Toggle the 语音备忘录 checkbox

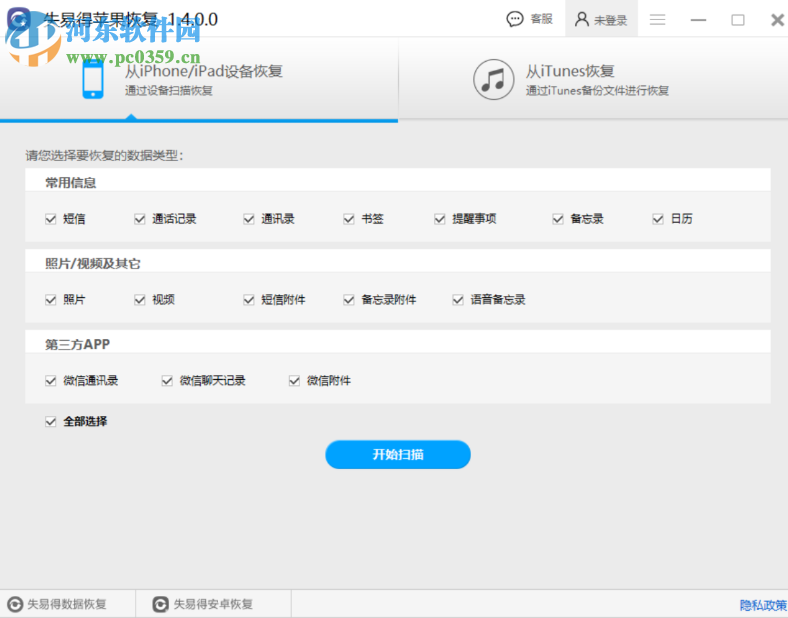point(458,300)
